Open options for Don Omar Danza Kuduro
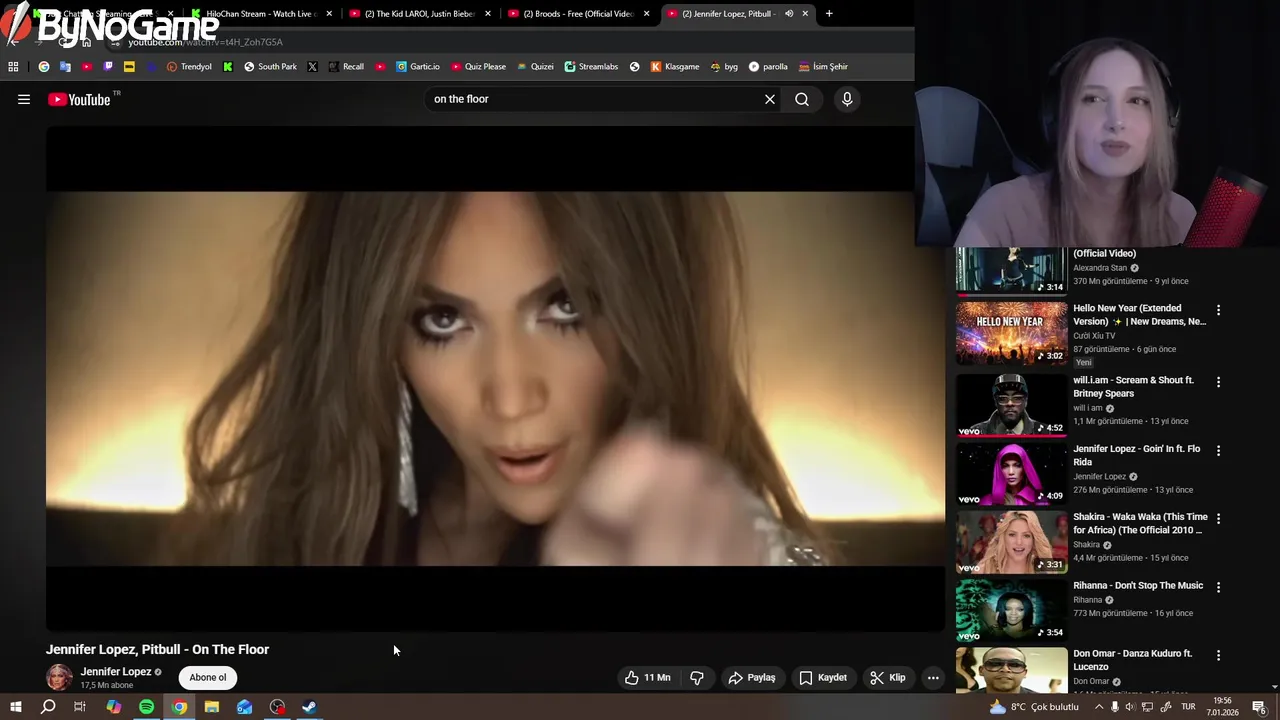This screenshot has height=720, width=1280. pyautogui.click(x=1218, y=655)
